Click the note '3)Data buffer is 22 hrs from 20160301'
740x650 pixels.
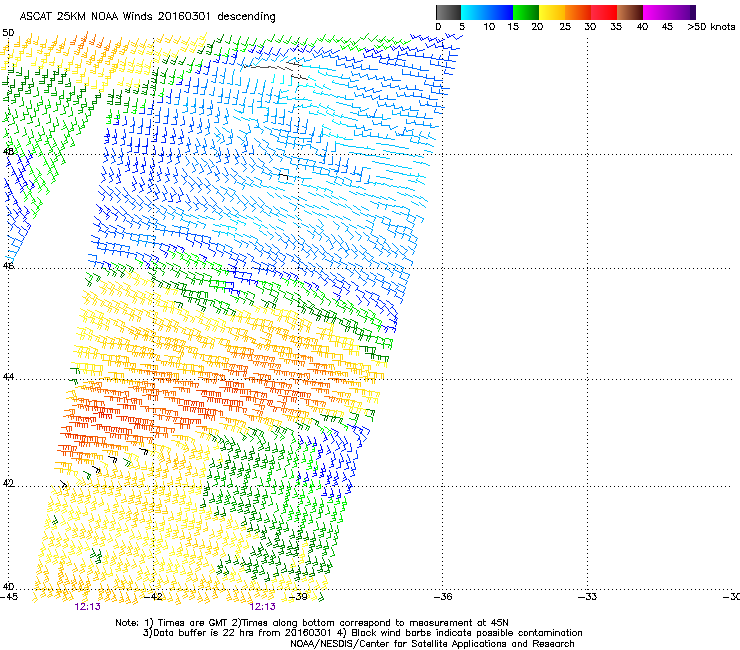(x=237, y=633)
